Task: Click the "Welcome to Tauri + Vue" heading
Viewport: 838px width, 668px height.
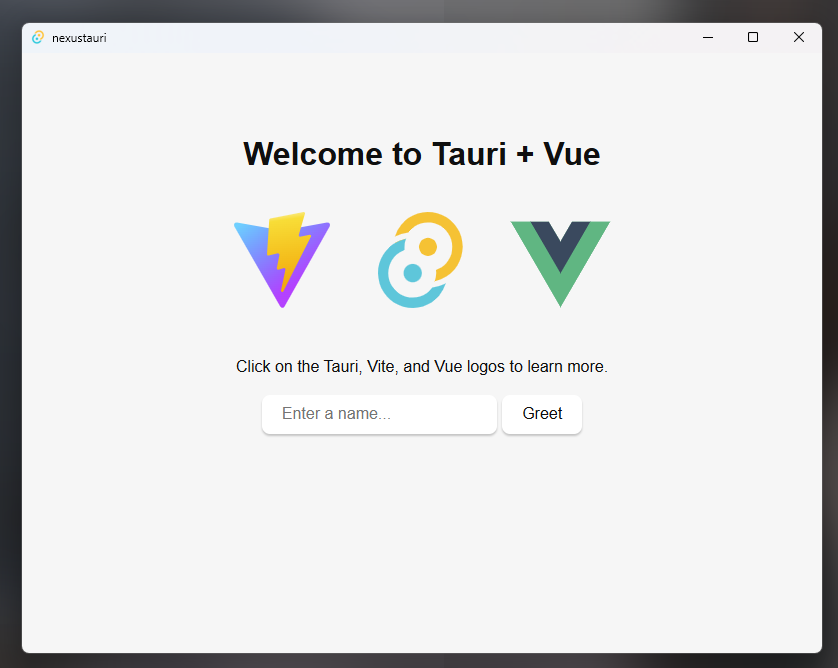Action: pyautogui.click(x=422, y=154)
